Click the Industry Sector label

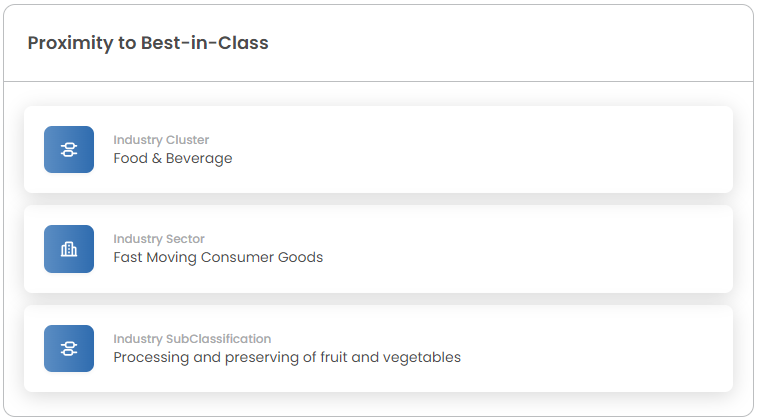tap(158, 239)
